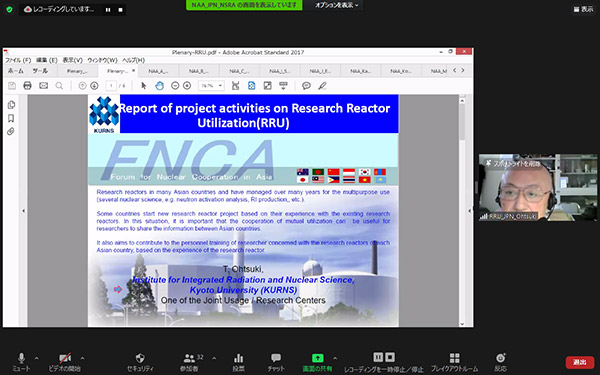600x375 pixels.
Task: Open attachments paperclip panel
Action: (11, 131)
